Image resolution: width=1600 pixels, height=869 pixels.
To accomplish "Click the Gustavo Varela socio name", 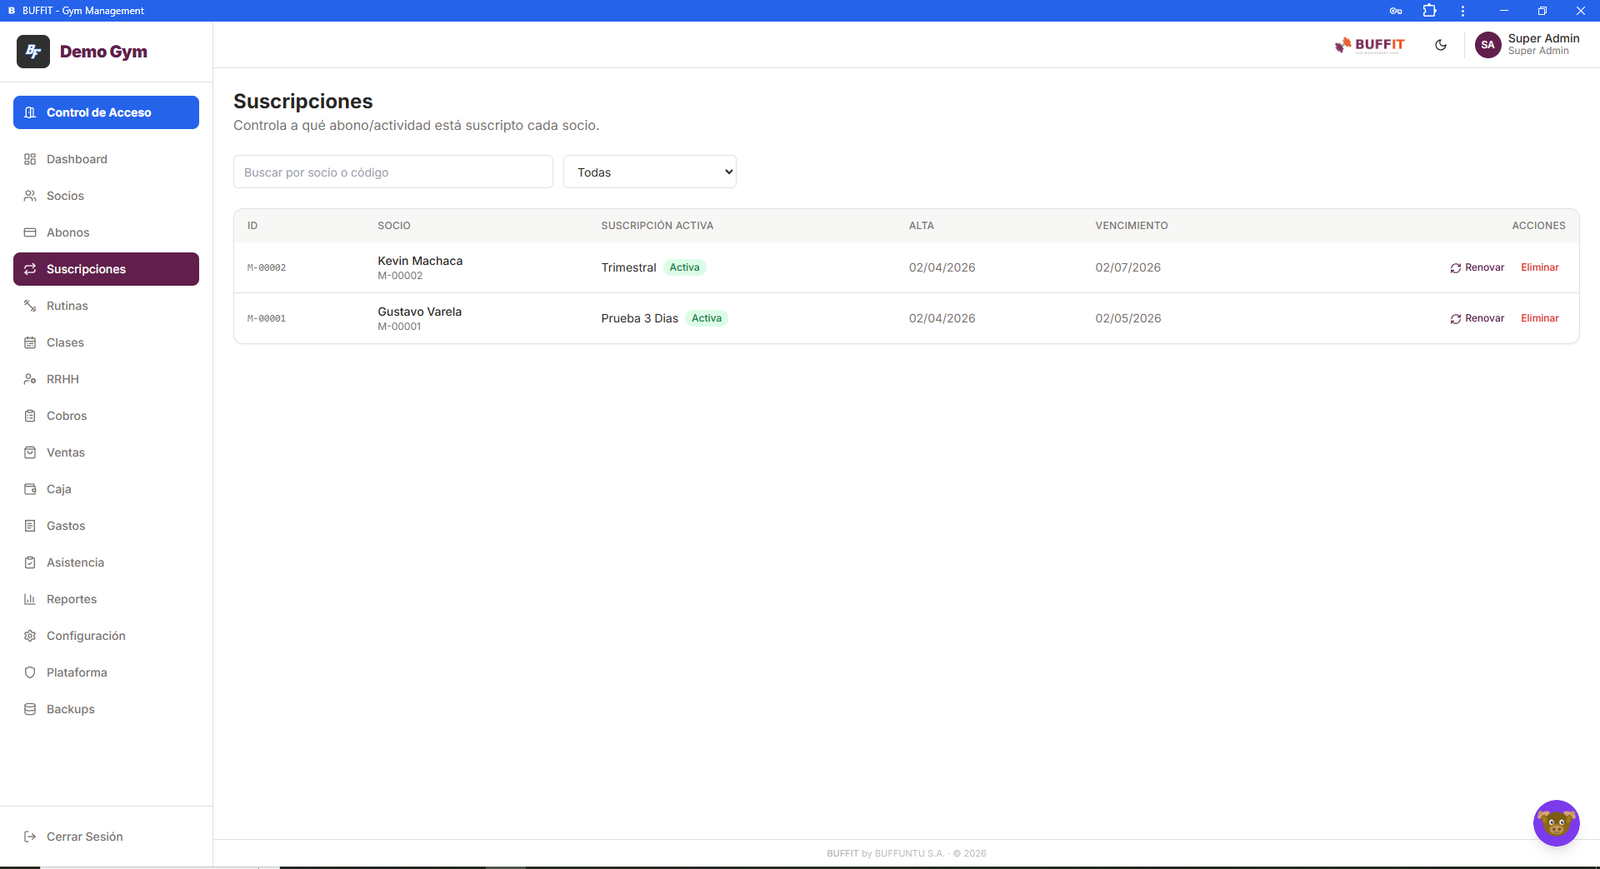I will [x=420, y=312].
